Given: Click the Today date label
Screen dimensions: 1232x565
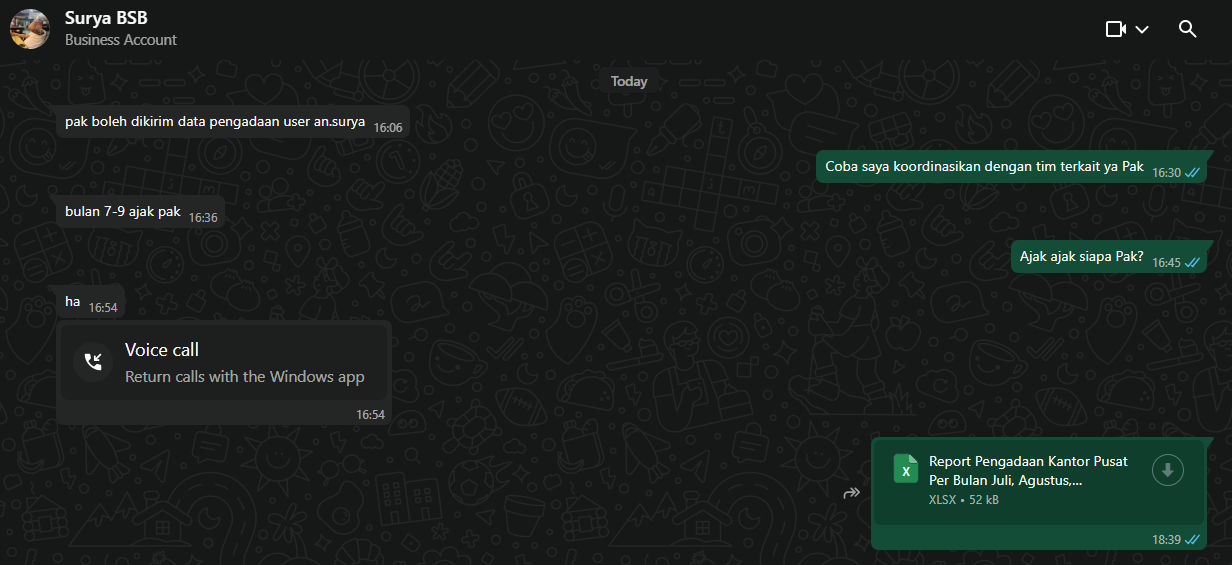Looking at the screenshot, I should tap(629, 82).
